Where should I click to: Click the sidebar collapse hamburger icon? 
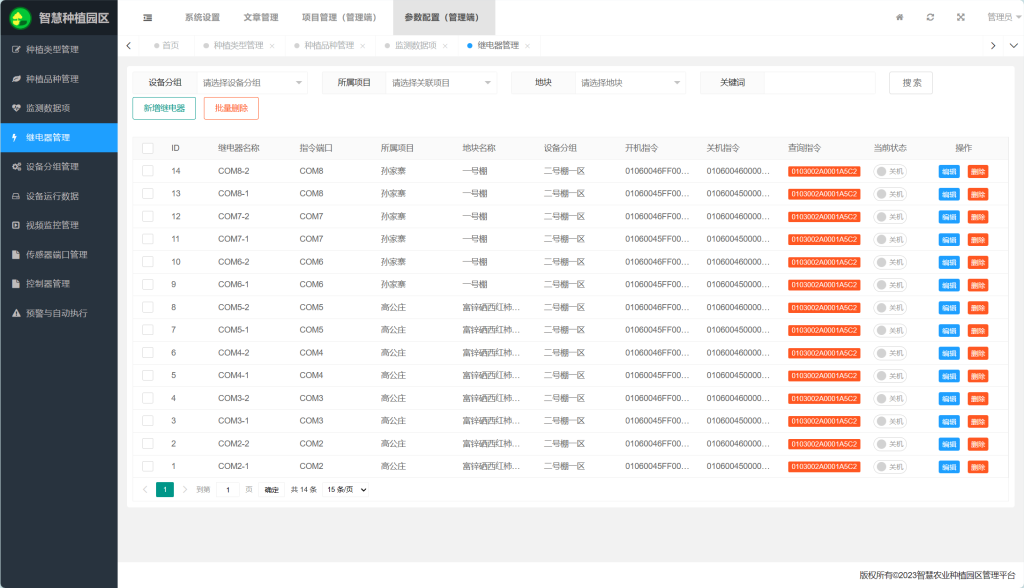coord(148,17)
